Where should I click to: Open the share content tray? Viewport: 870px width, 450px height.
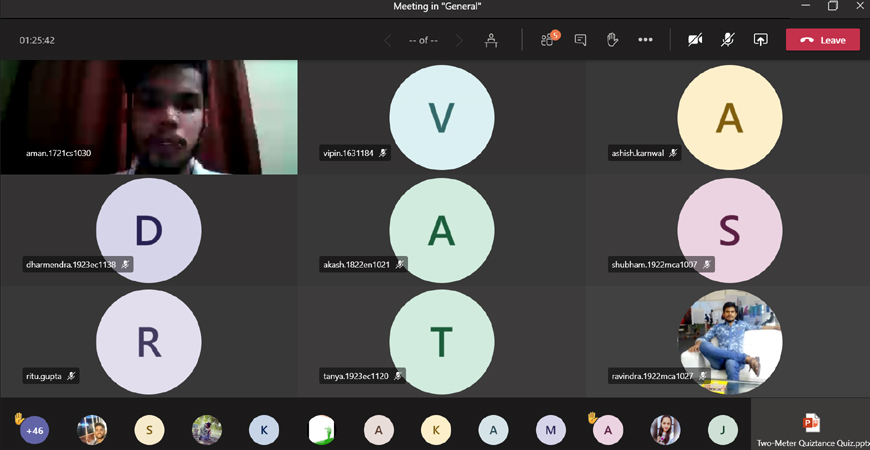coord(760,40)
